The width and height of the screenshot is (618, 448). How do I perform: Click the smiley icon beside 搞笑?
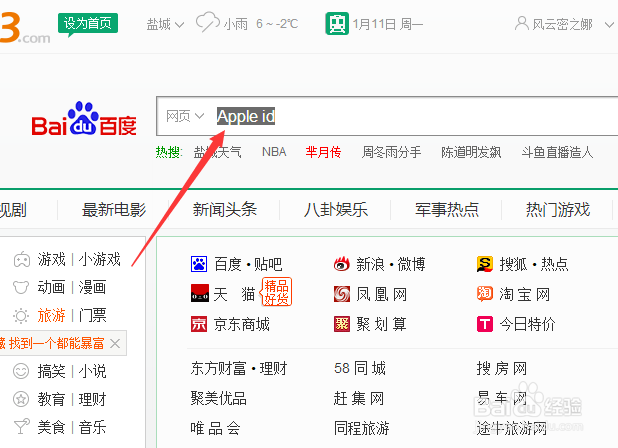point(21,371)
